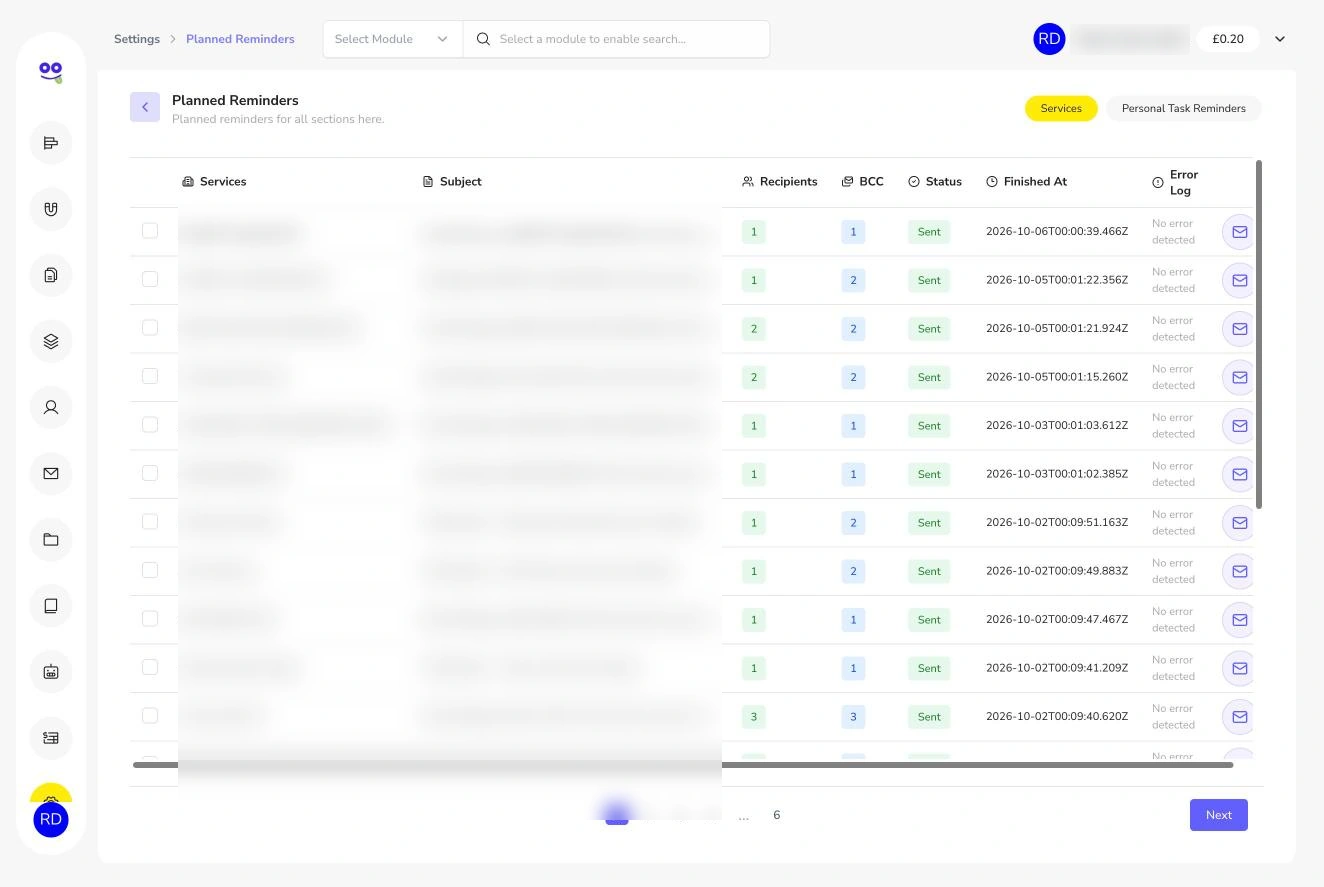Click the RD avatar in top bar
Viewport: 1324px width, 887px height.
tap(1049, 39)
